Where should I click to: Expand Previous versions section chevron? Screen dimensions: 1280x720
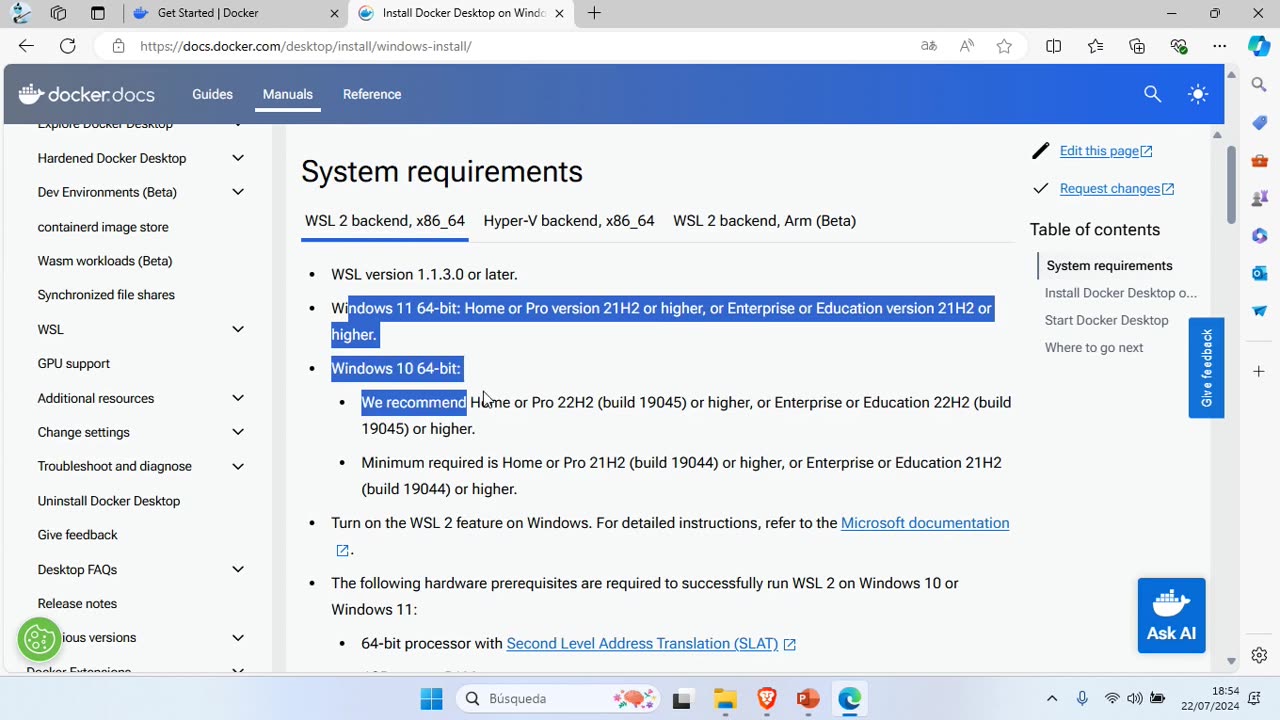[238, 637]
